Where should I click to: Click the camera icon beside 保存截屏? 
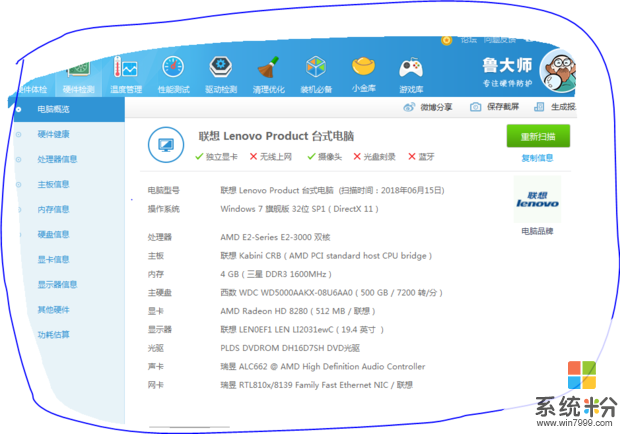click(475, 107)
